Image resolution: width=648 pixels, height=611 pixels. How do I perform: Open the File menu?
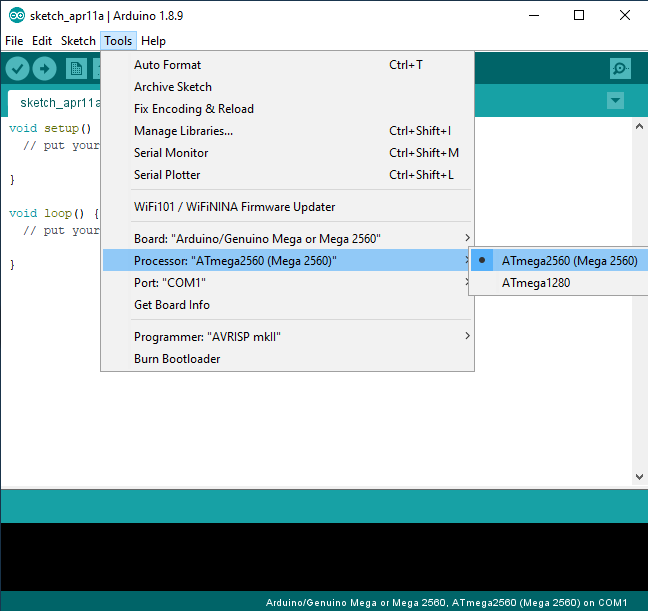click(x=14, y=41)
